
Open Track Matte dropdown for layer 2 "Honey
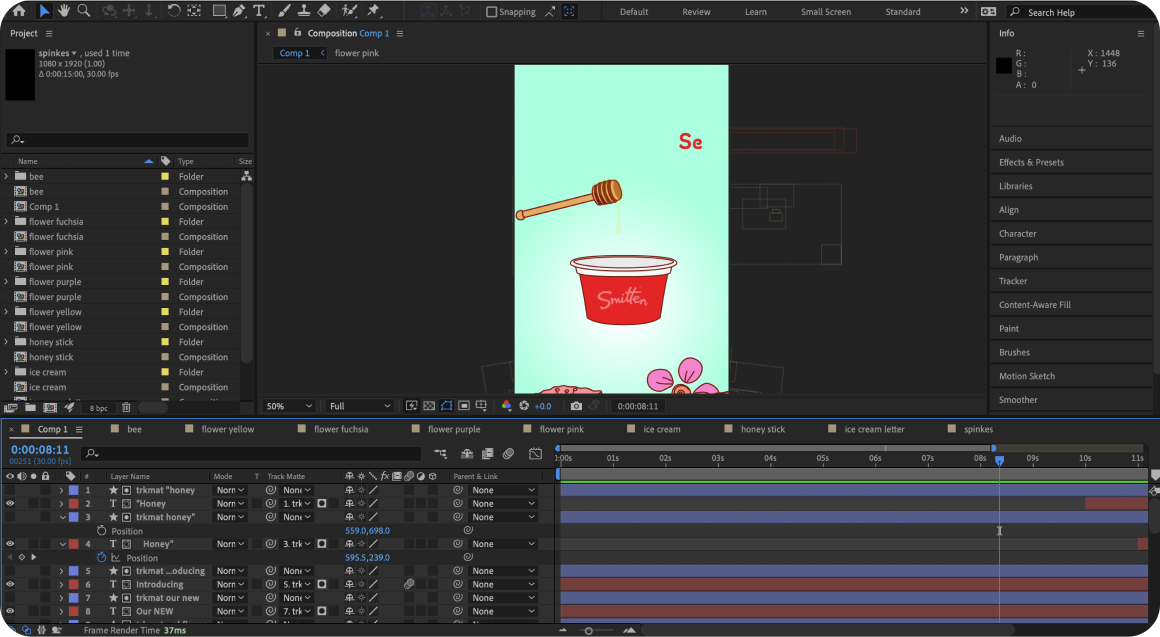297,504
